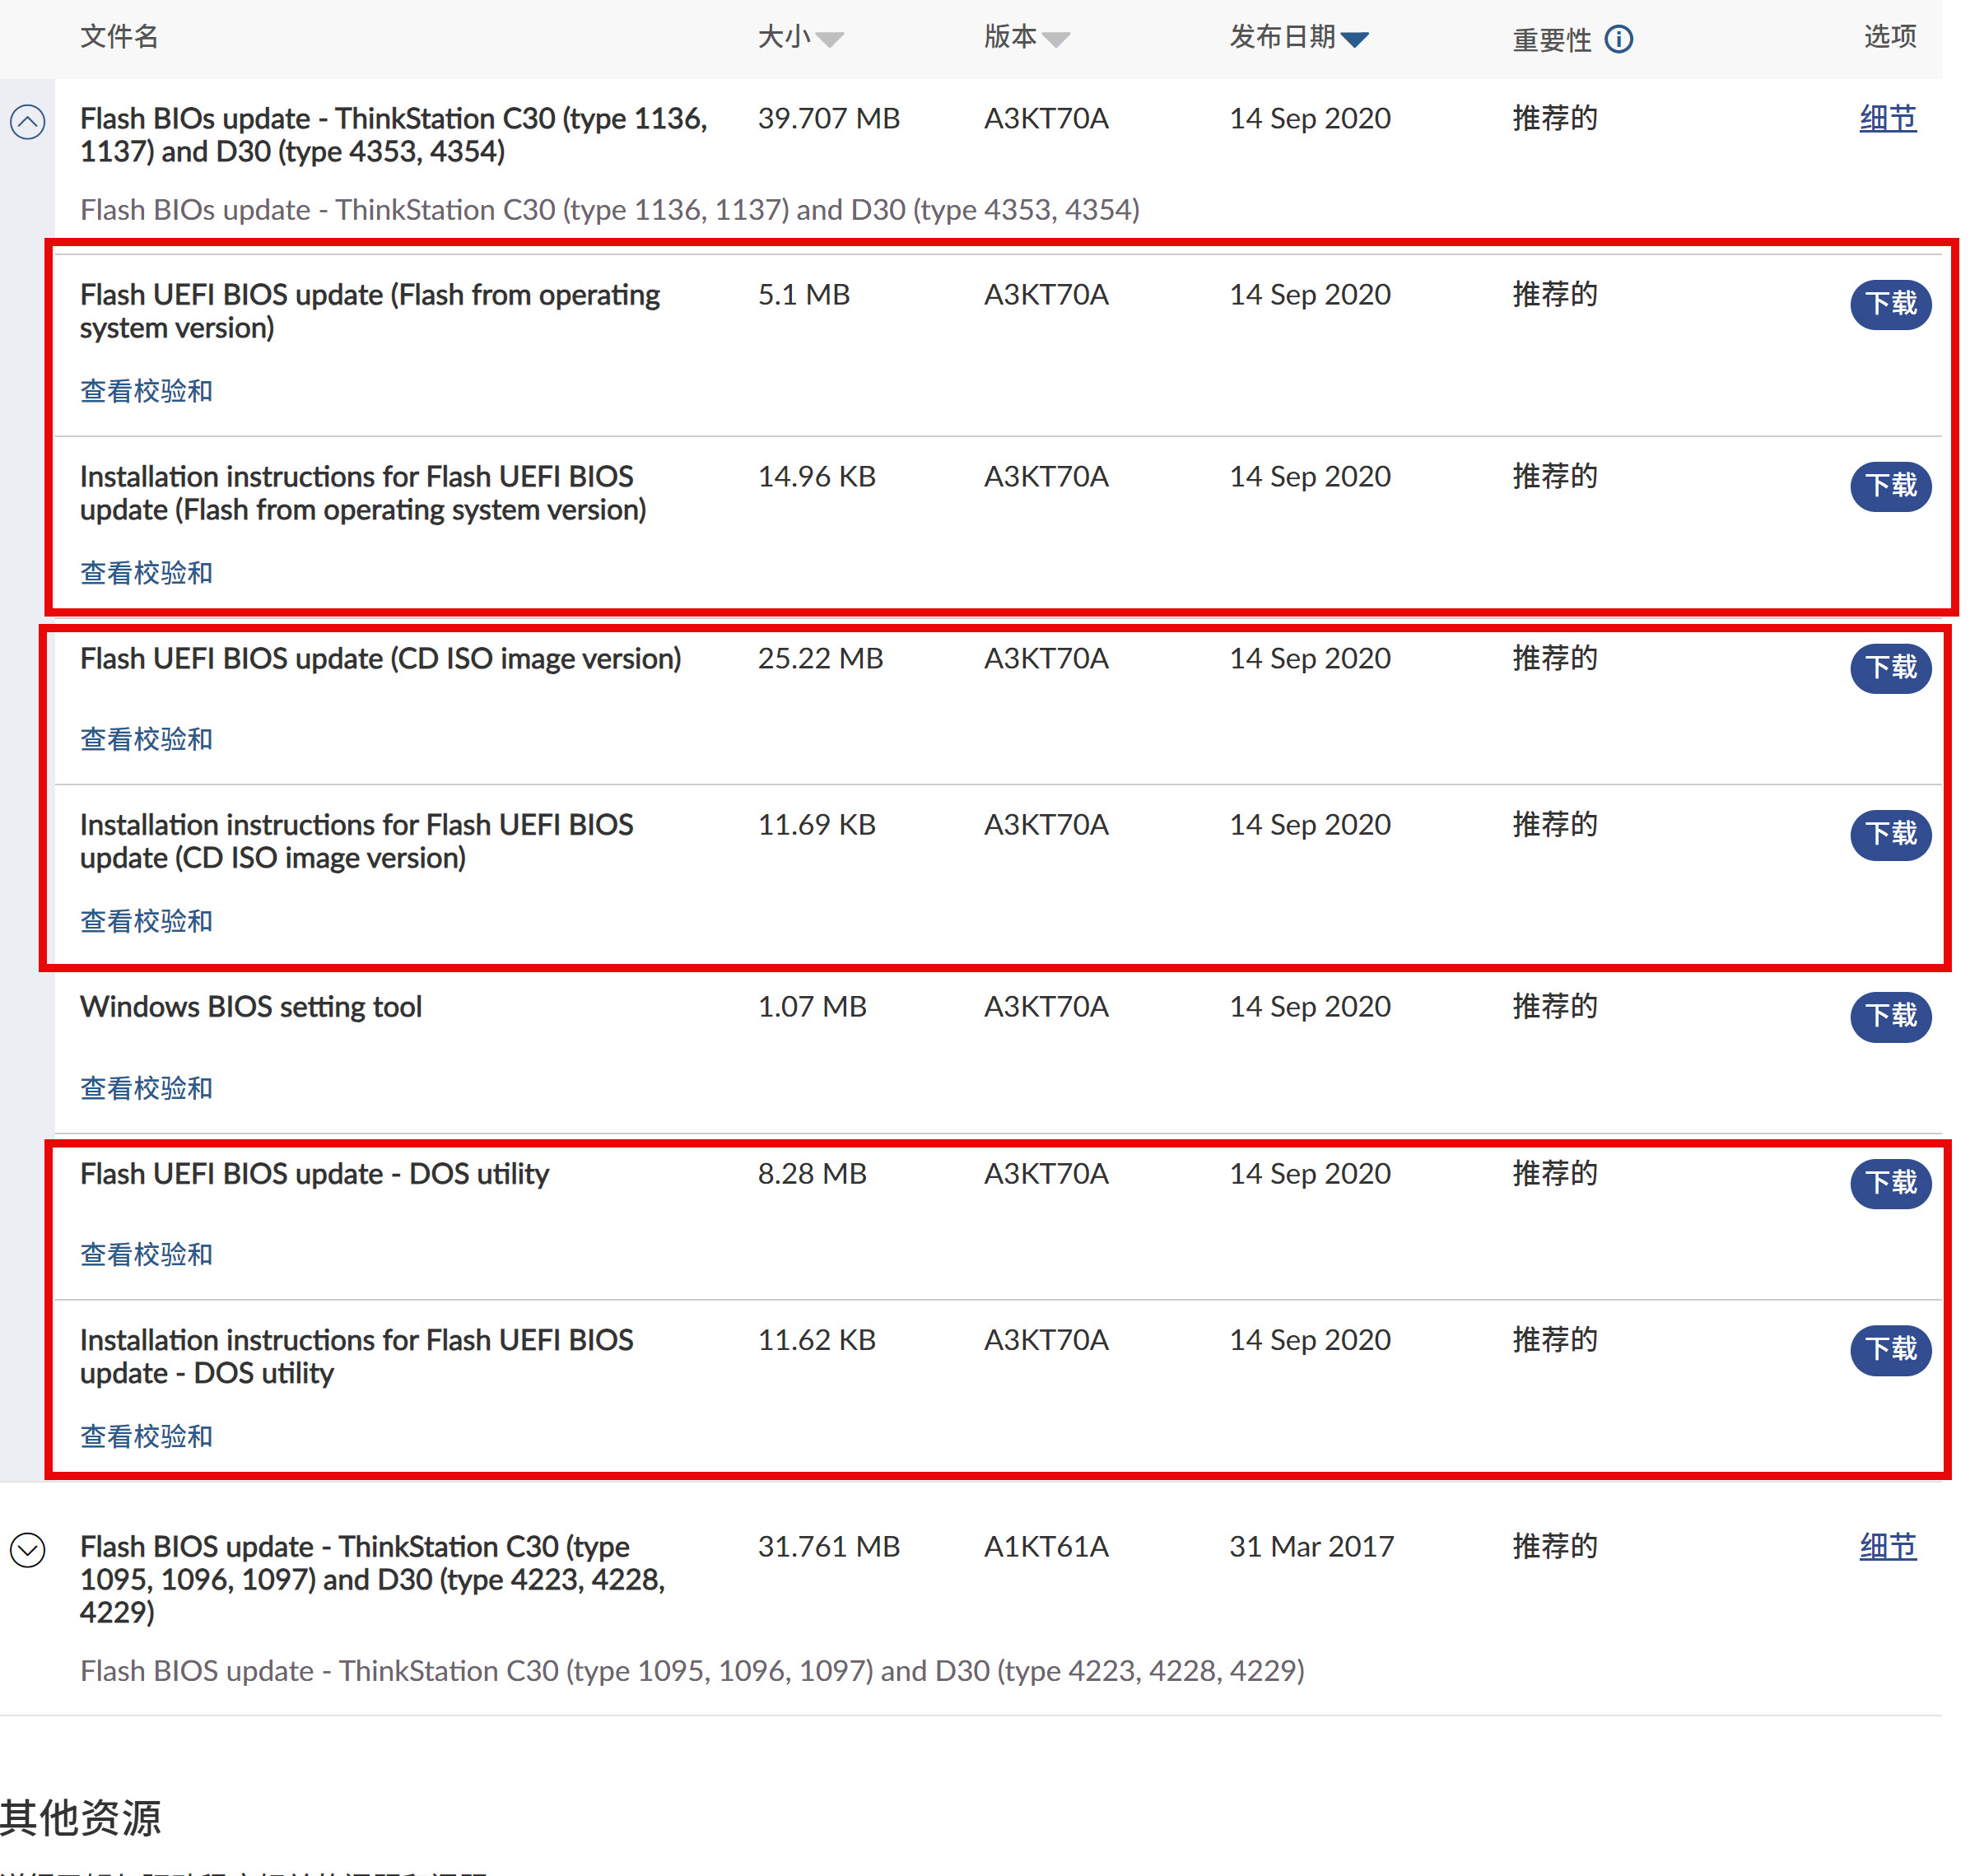
Task: Click the 31.761 MB size value
Action: [x=828, y=1546]
